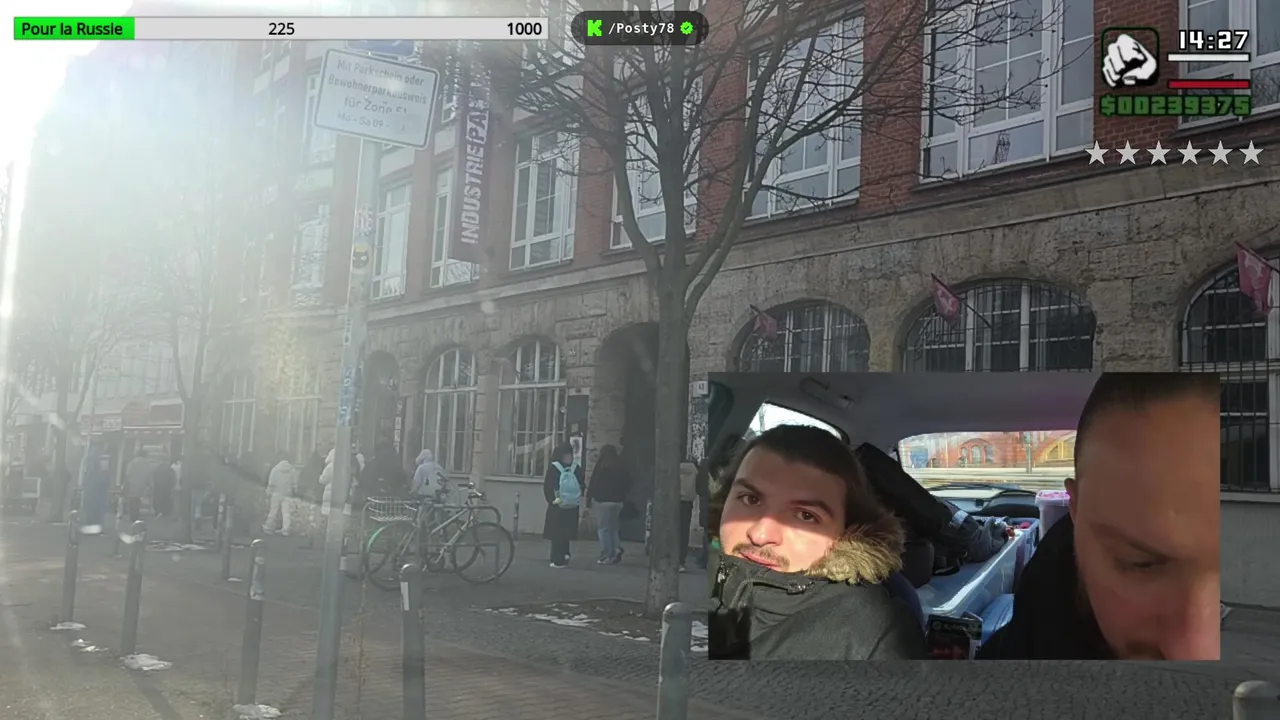Screen dimensions: 1280x720
Task: Click the 'Pour la Russie' goal label
Action: [72, 29]
